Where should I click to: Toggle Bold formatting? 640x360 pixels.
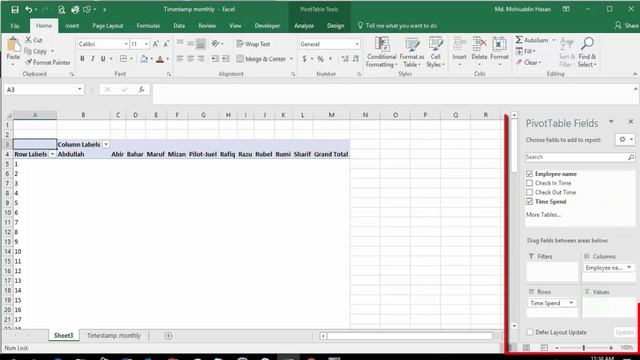click(82, 59)
